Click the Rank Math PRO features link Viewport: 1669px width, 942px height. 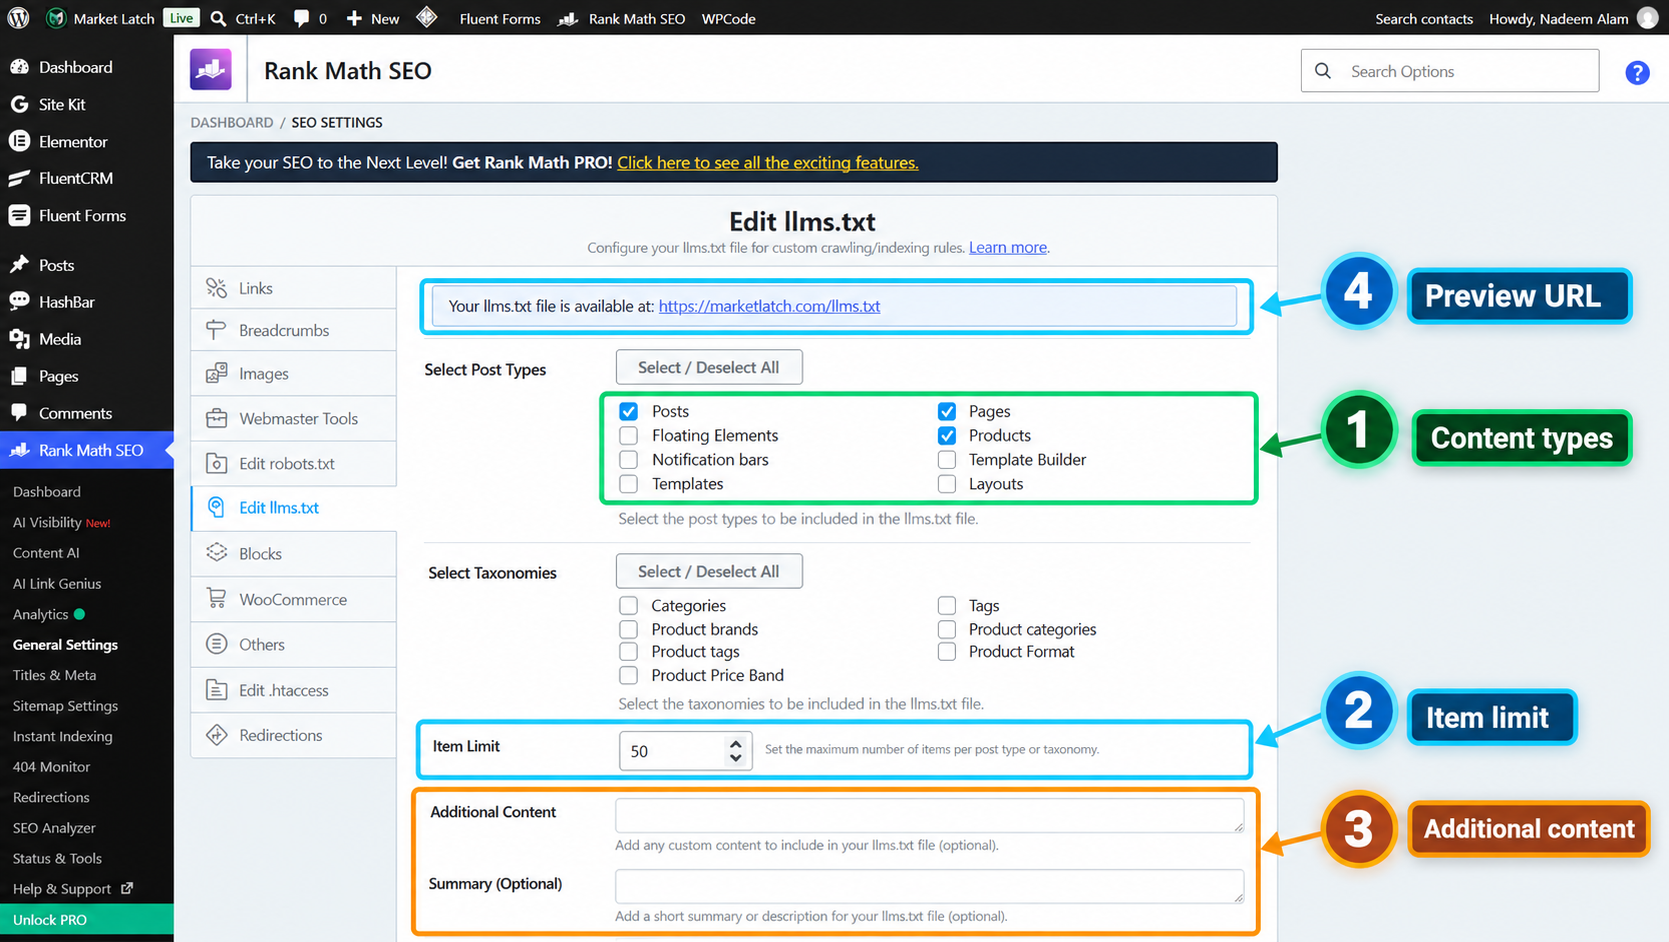click(x=767, y=162)
